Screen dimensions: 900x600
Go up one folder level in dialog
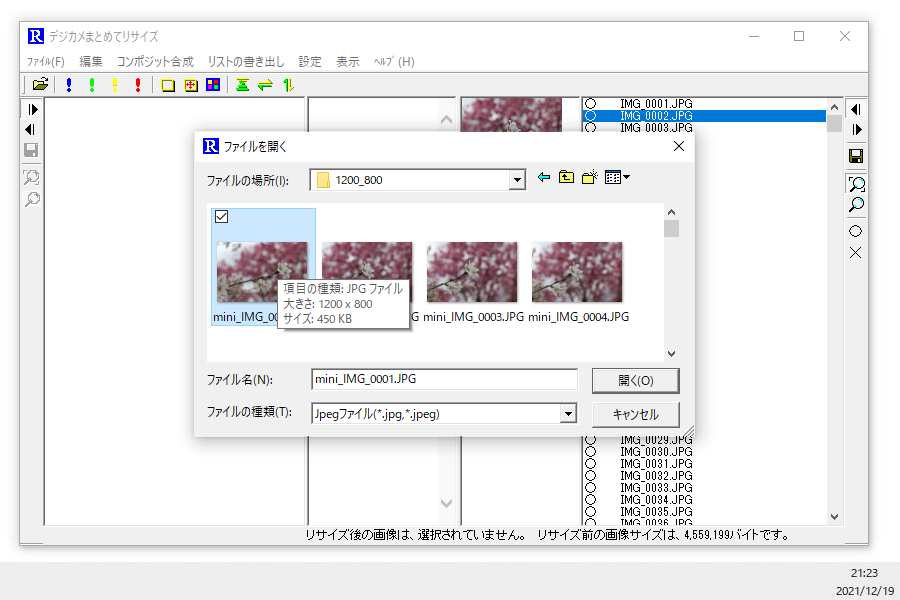(567, 177)
